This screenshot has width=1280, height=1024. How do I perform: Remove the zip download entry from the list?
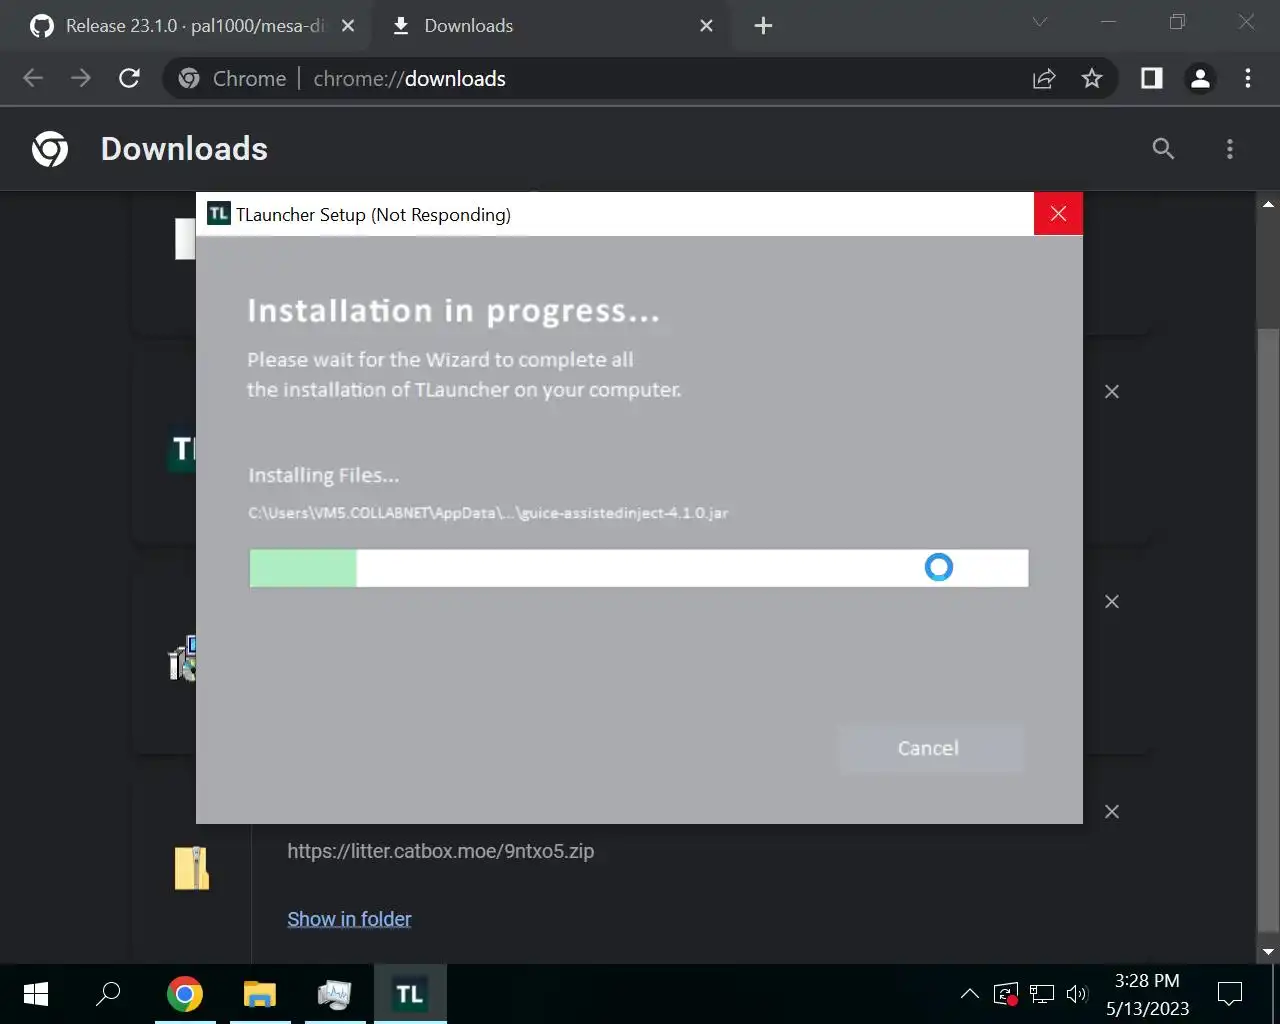click(1112, 812)
